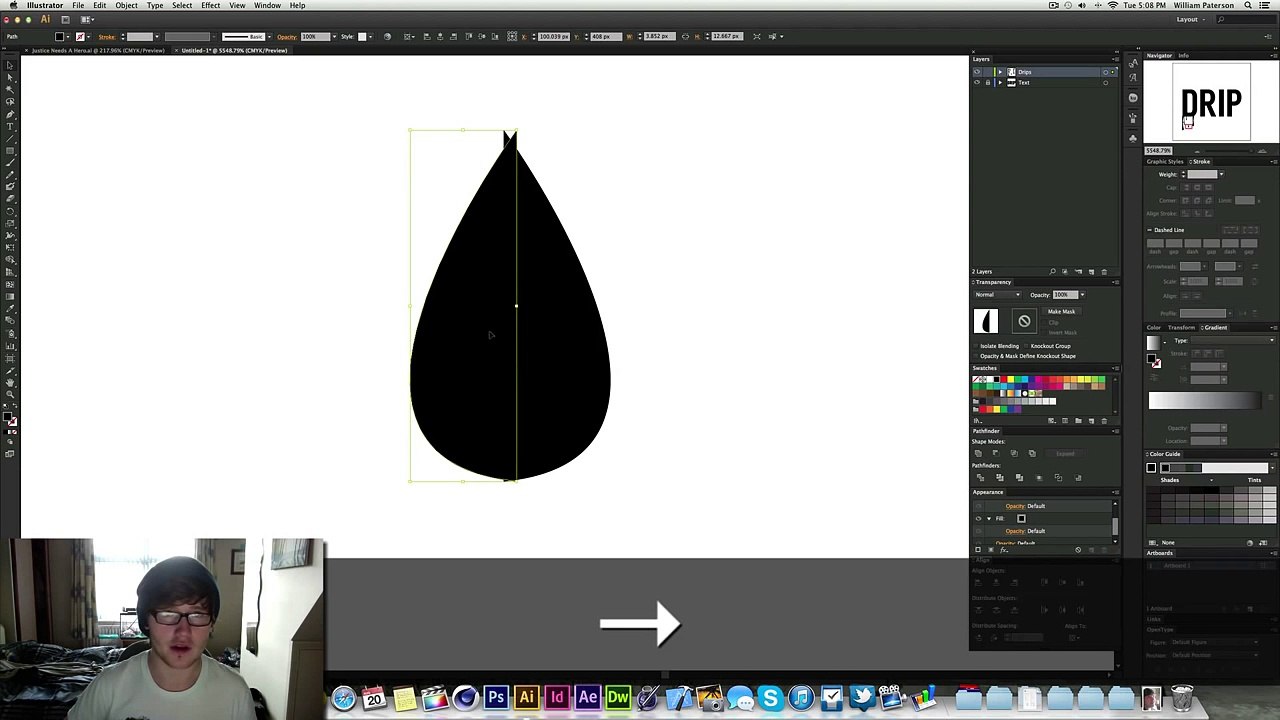Open the stroke Weight dropdown

(x=1221, y=175)
